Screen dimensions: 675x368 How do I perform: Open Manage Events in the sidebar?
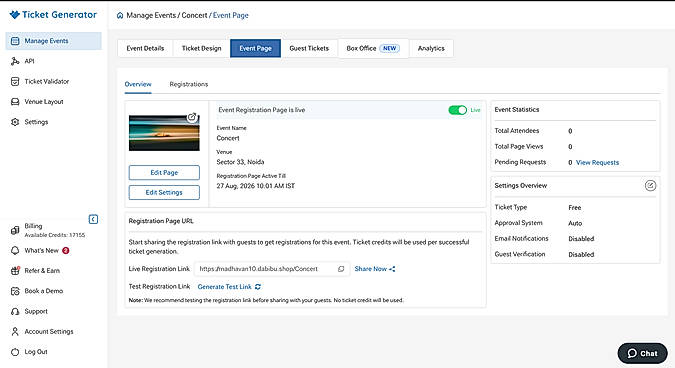coord(53,41)
